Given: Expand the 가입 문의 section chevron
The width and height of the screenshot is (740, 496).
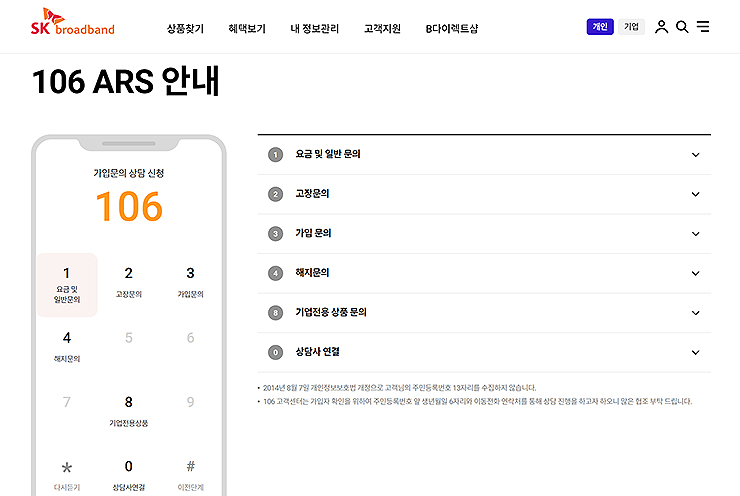Looking at the screenshot, I should coord(696,234).
